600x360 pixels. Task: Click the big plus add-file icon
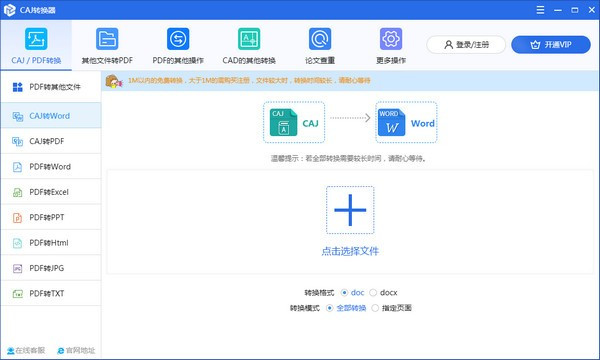pos(350,210)
